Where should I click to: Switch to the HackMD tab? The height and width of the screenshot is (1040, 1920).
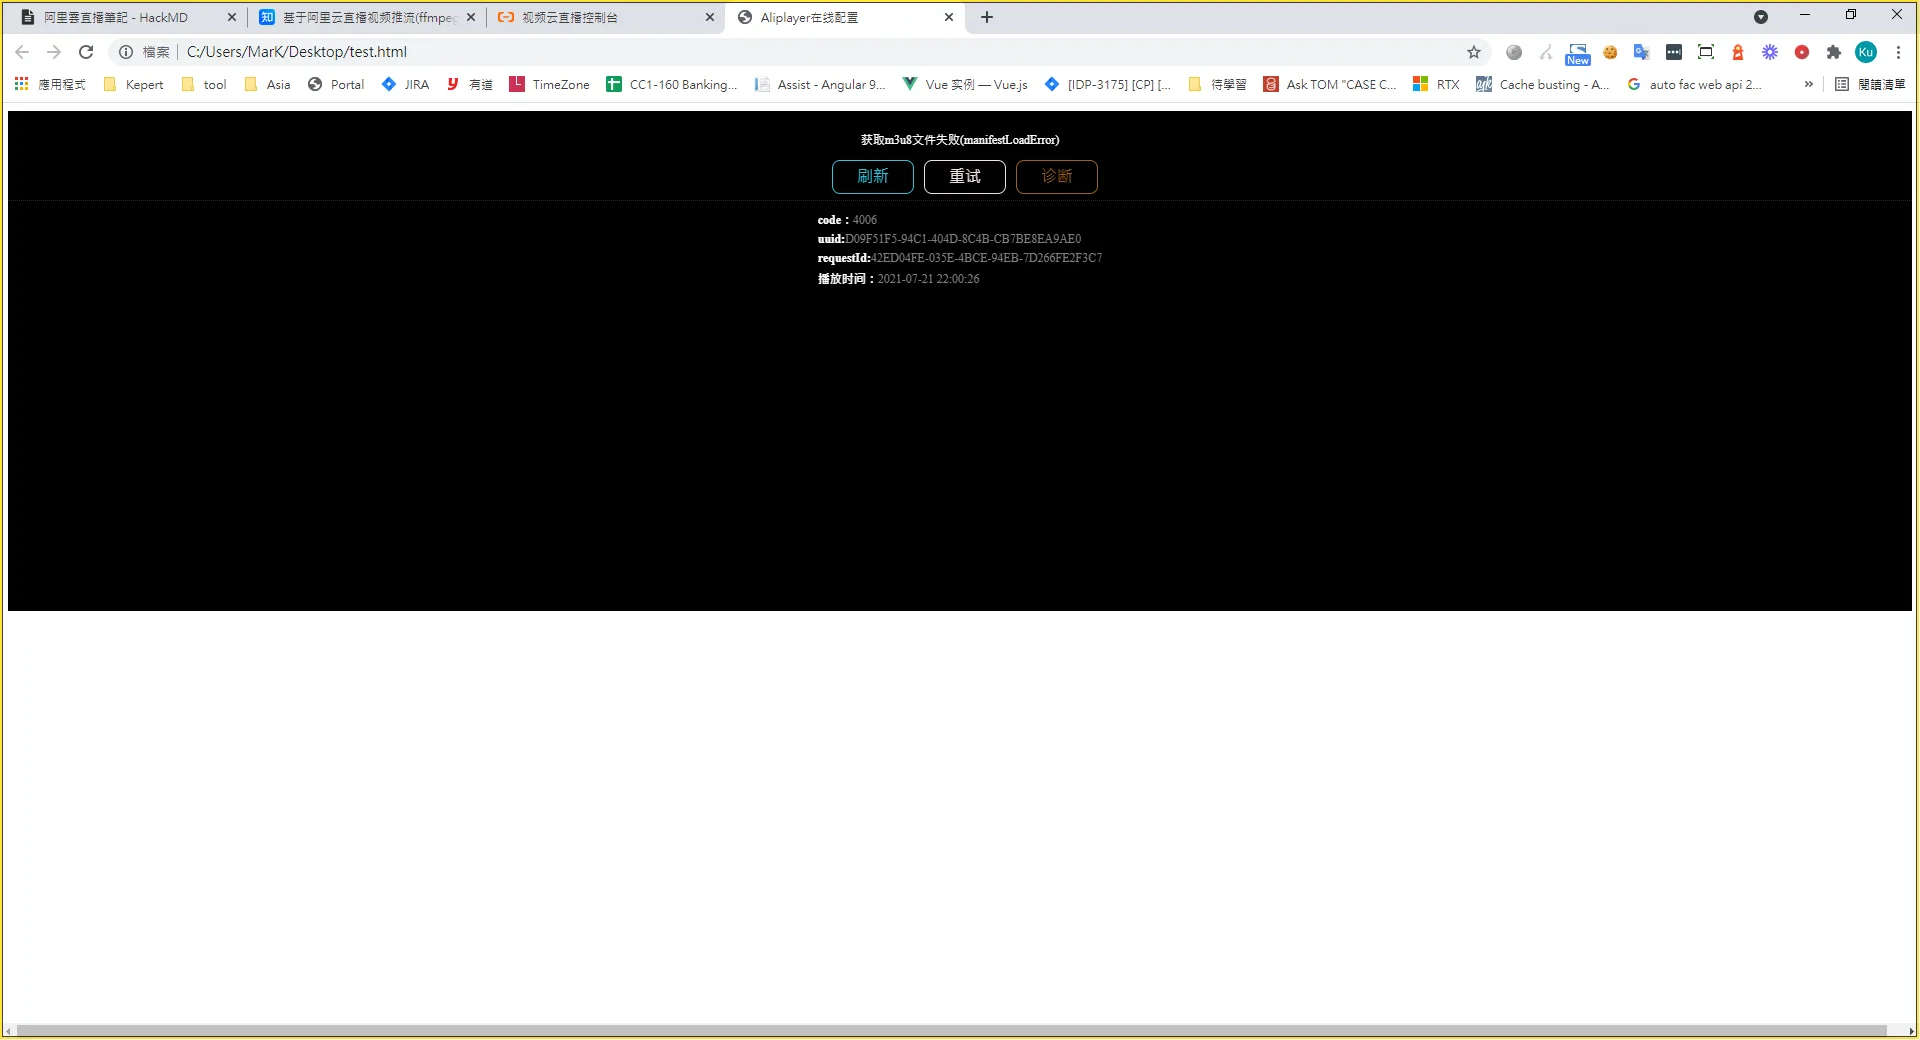click(120, 17)
